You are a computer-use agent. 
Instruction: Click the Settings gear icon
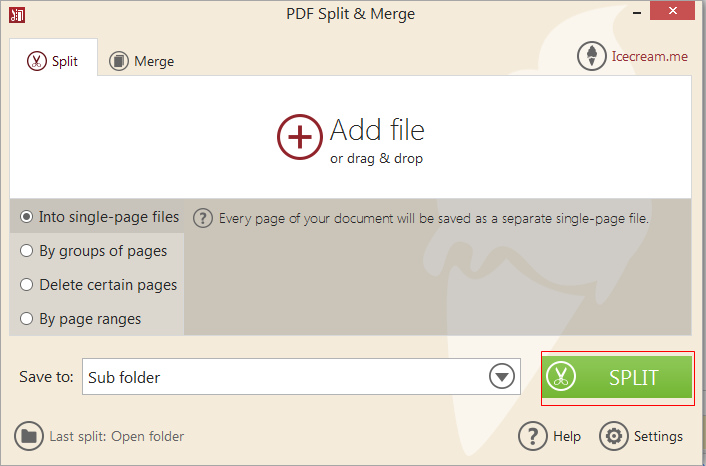(x=614, y=436)
